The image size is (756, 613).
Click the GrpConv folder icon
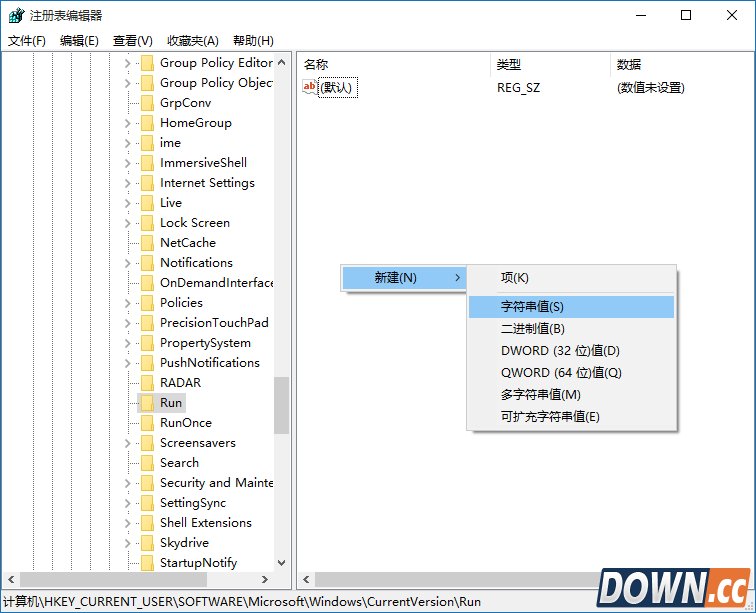147,103
